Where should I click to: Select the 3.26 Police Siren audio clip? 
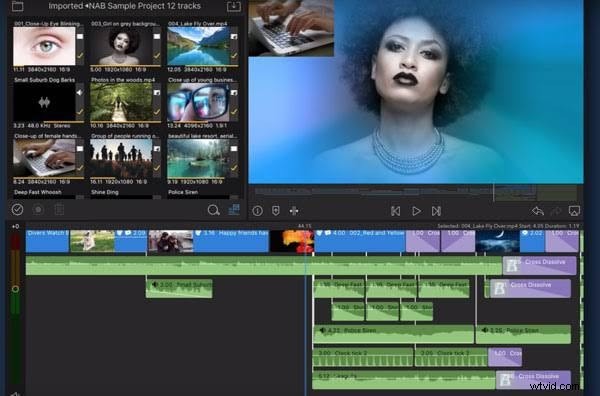pyautogui.click(x=523, y=334)
